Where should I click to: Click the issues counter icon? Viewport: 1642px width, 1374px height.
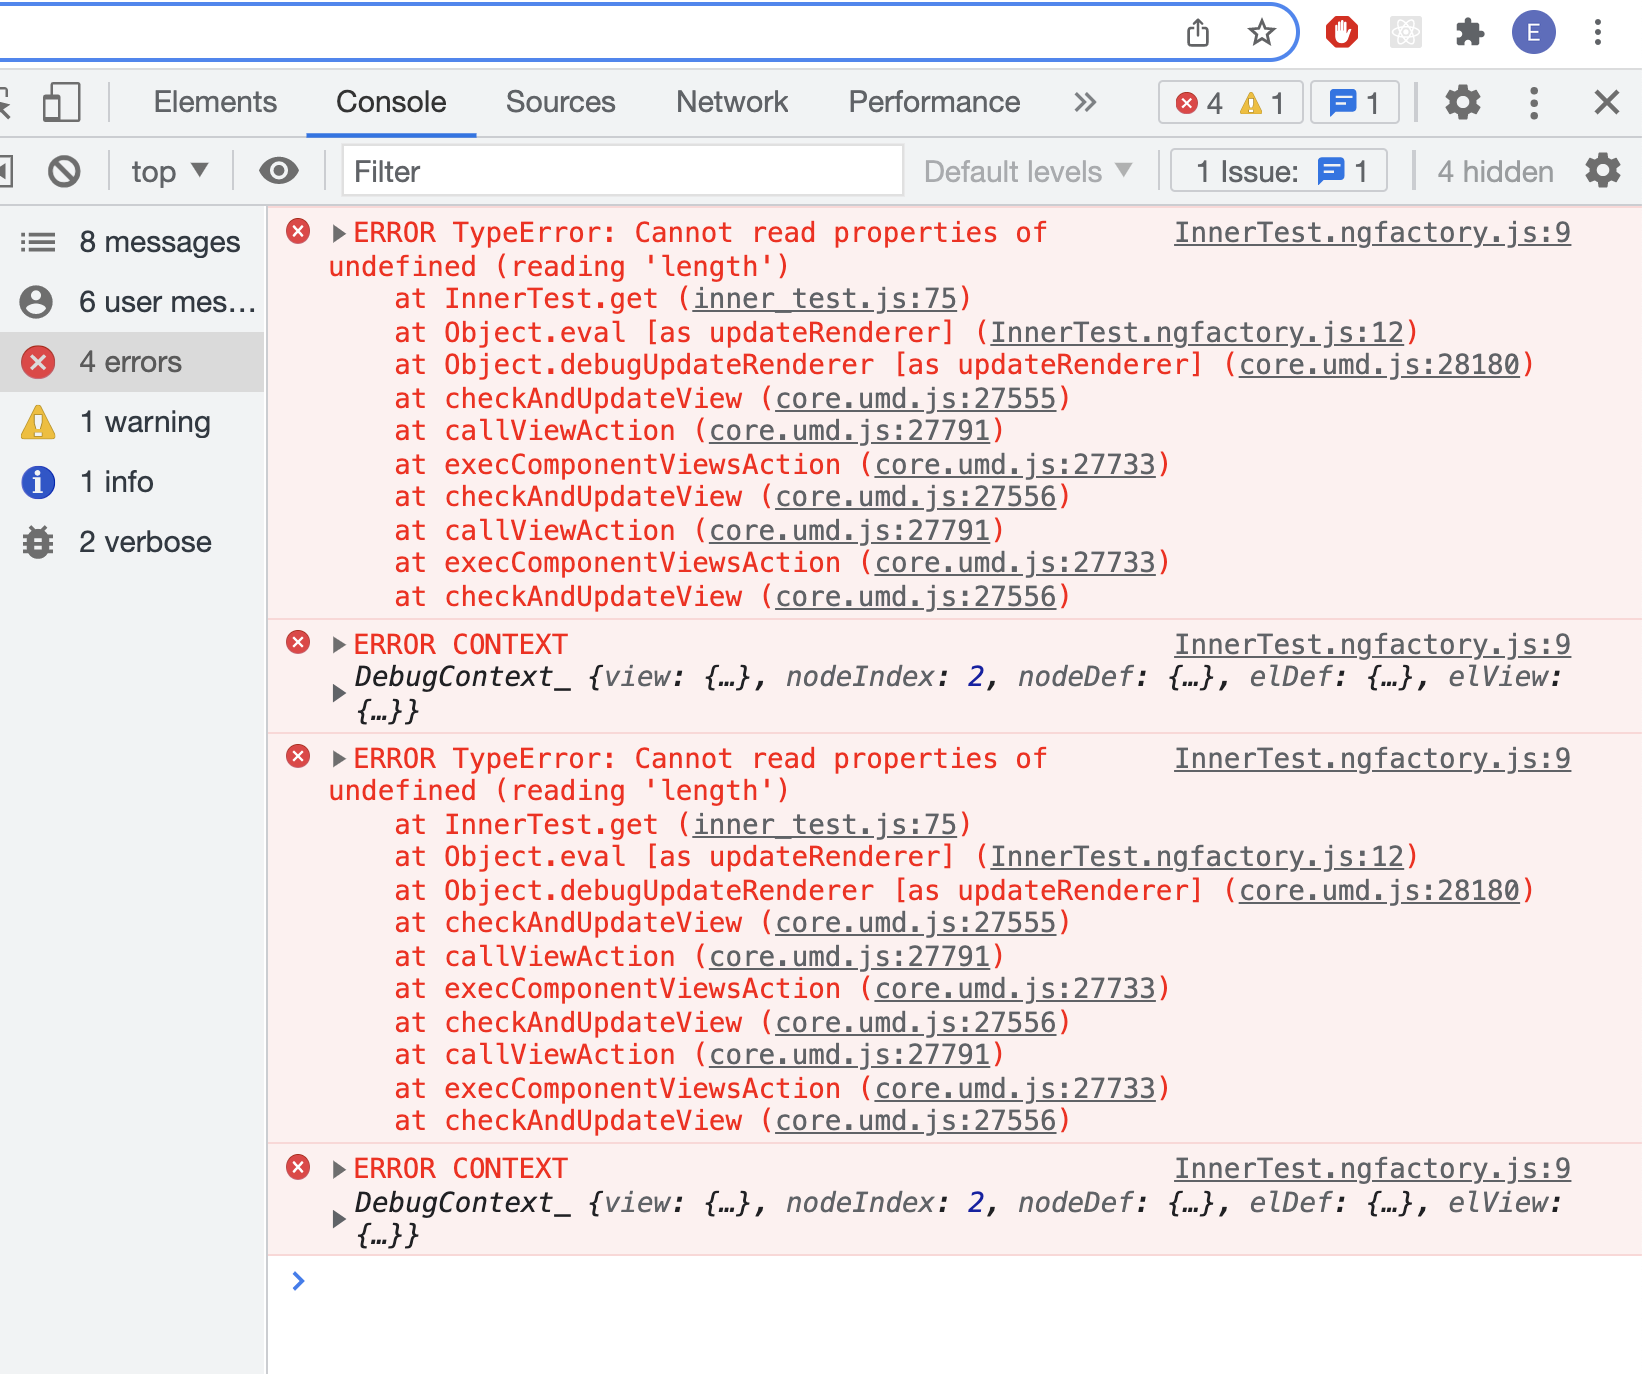coord(1354,102)
